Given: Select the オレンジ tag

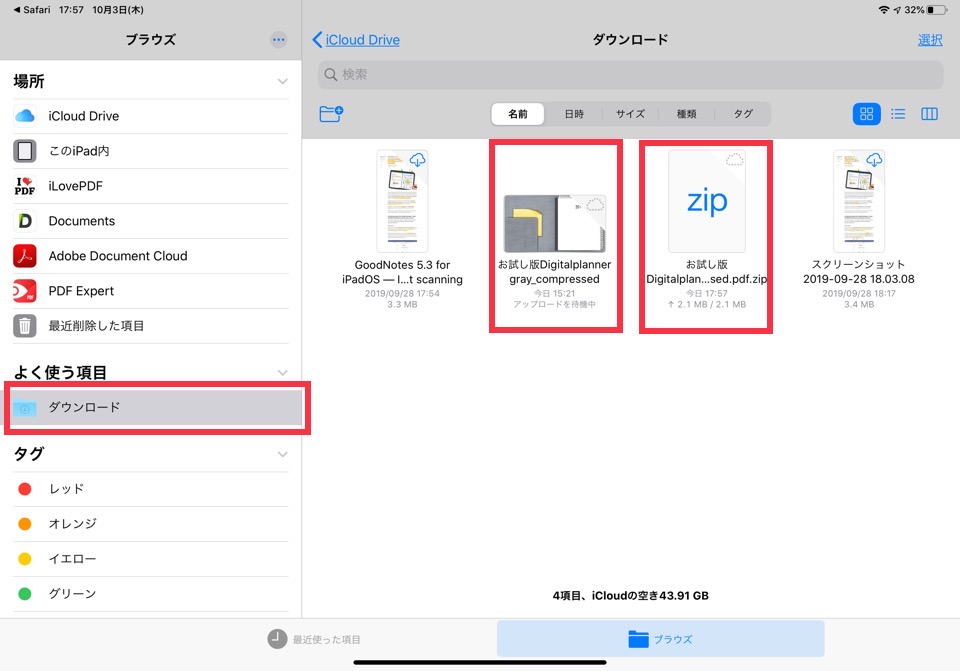Looking at the screenshot, I should 151,524.
